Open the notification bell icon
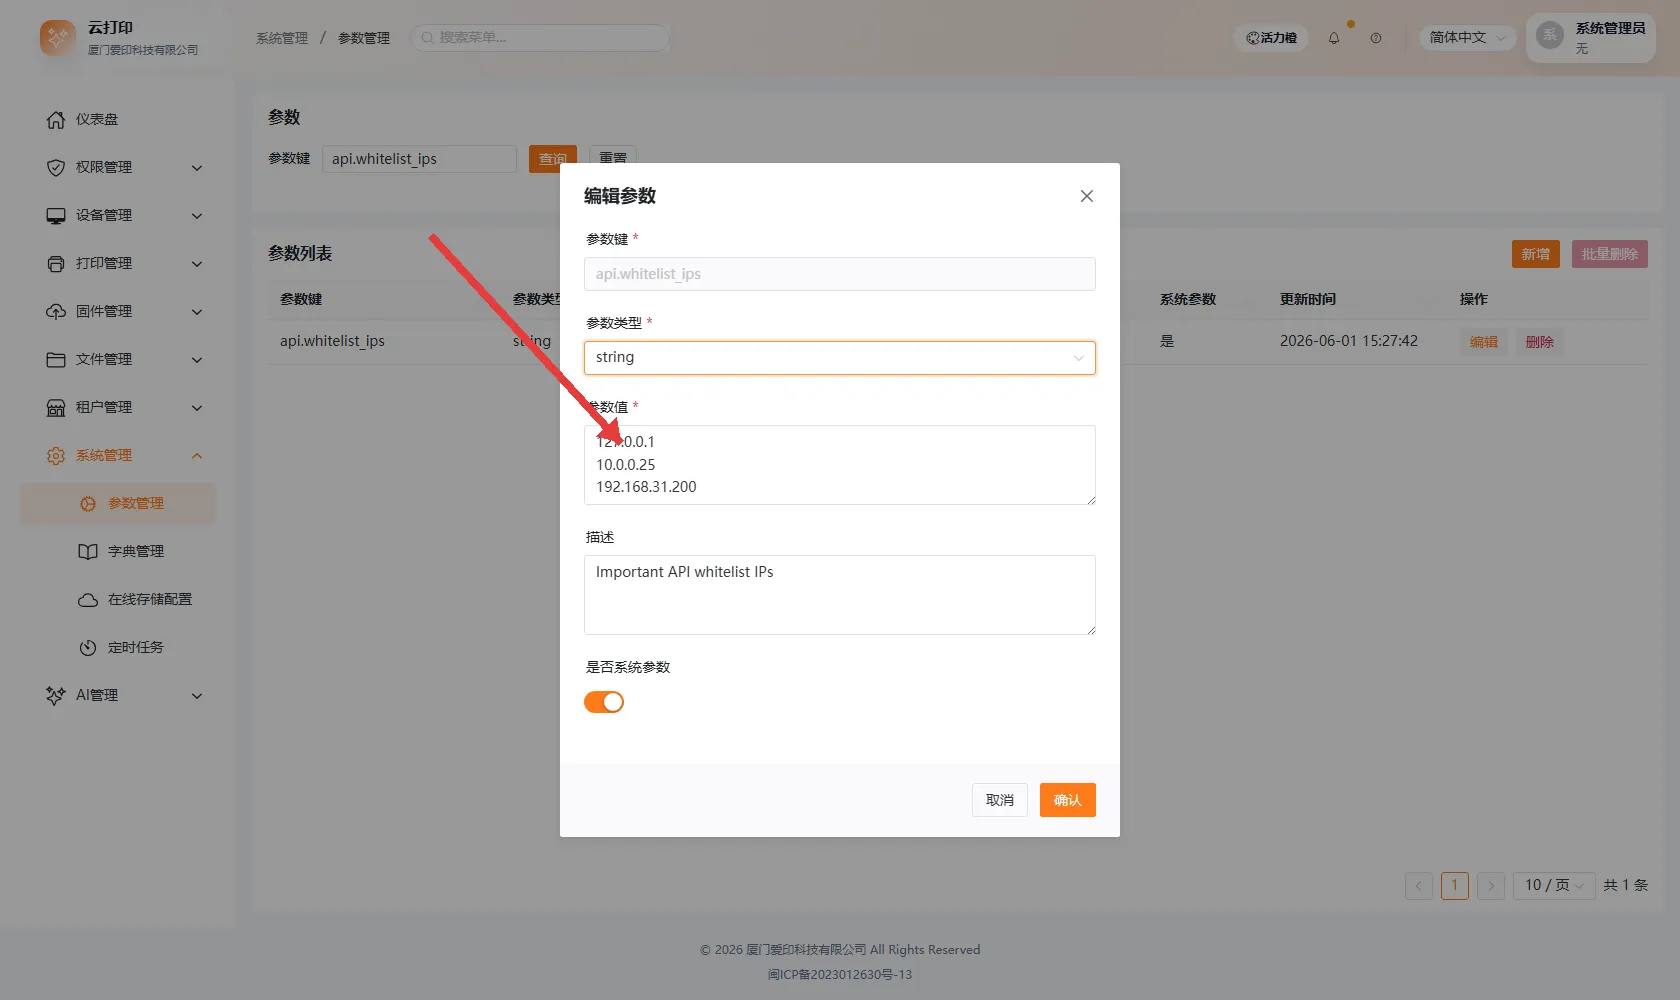This screenshot has height=1000, width=1680. (x=1334, y=38)
